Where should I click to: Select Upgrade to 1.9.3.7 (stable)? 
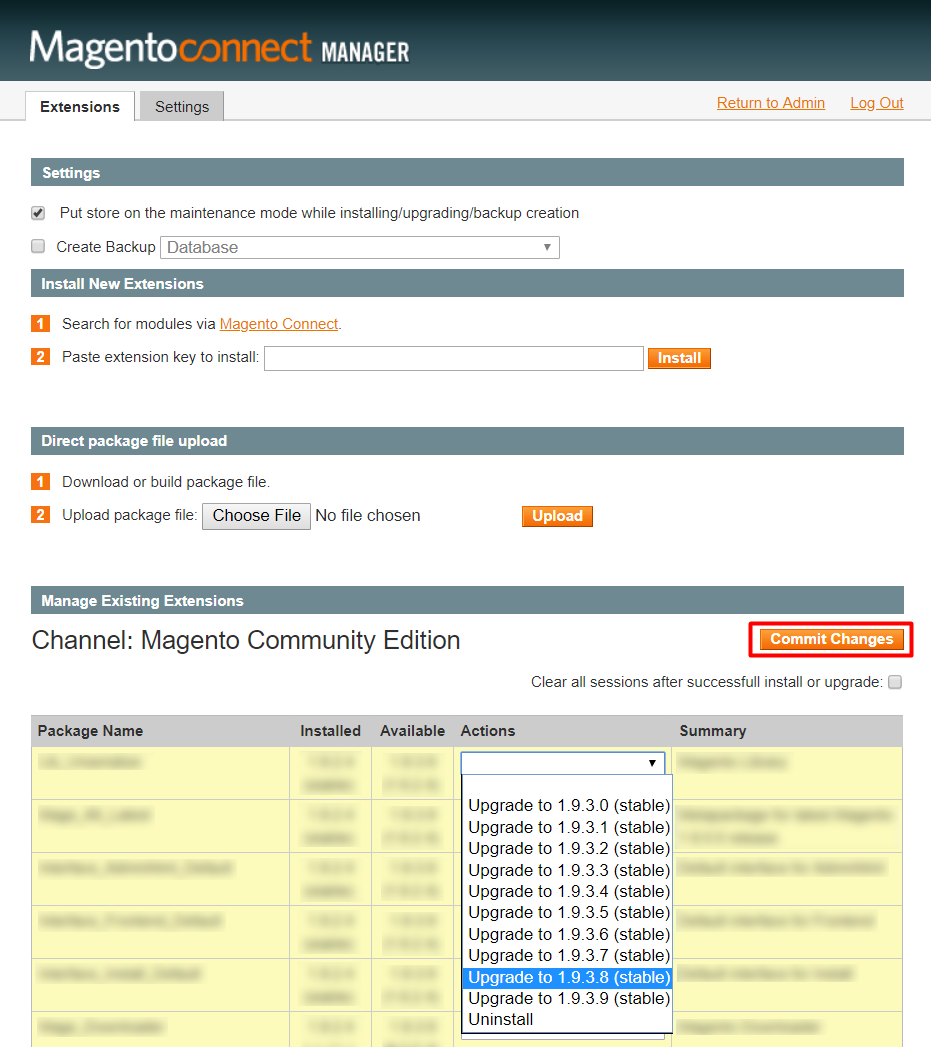(568, 955)
